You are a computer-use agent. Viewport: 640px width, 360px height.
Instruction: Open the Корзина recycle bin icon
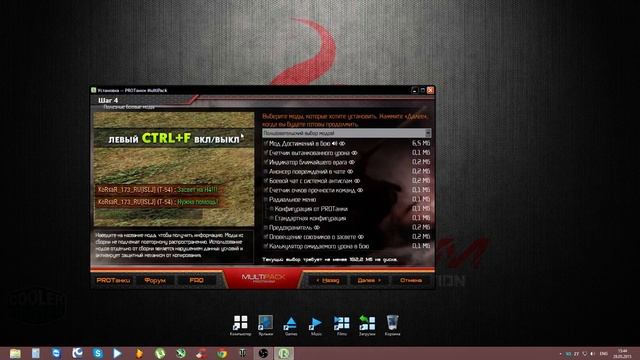point(392,325)
